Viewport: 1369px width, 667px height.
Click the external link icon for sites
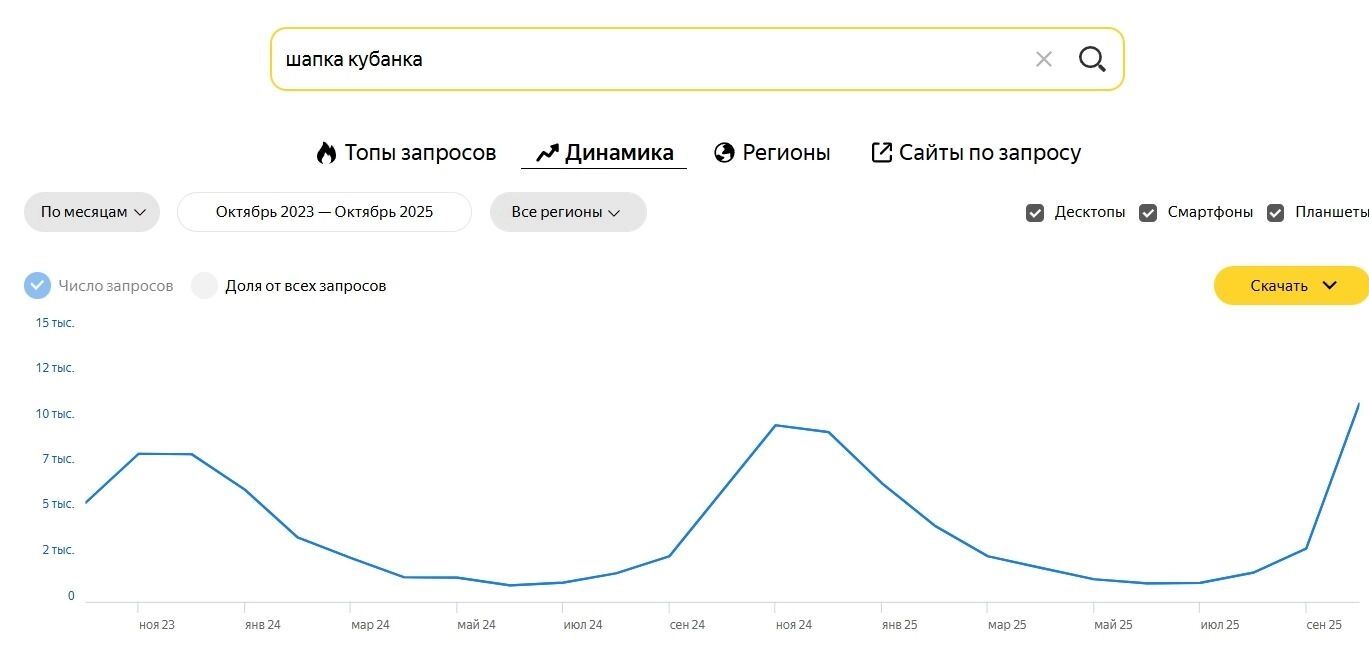click(881, 153)
